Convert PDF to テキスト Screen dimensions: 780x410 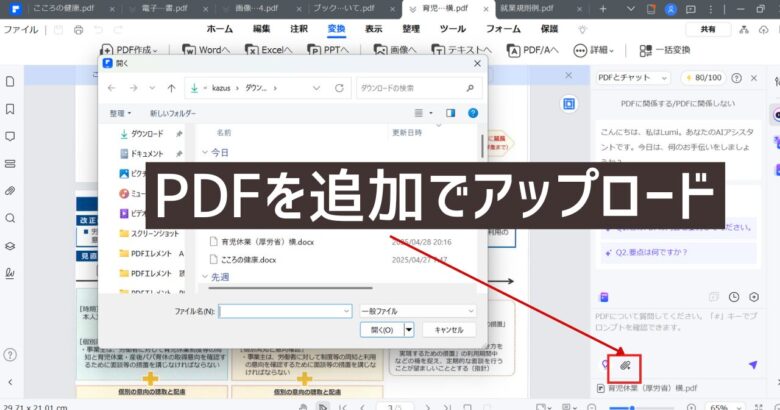pyautogui.click(x=461, y=50)
